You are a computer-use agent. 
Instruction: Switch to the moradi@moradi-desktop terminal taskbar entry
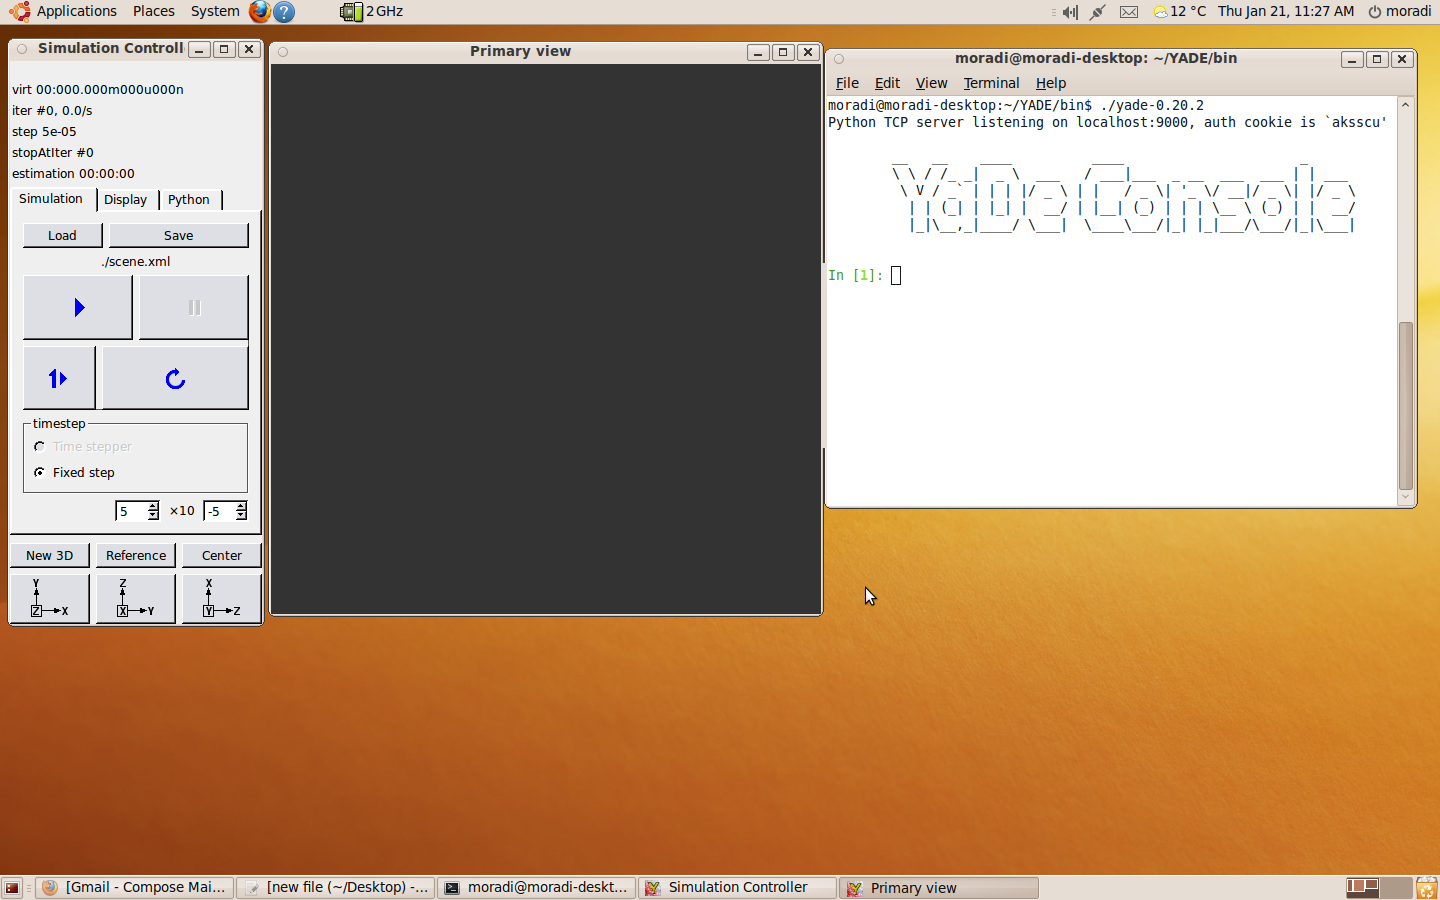coord(537,888)
